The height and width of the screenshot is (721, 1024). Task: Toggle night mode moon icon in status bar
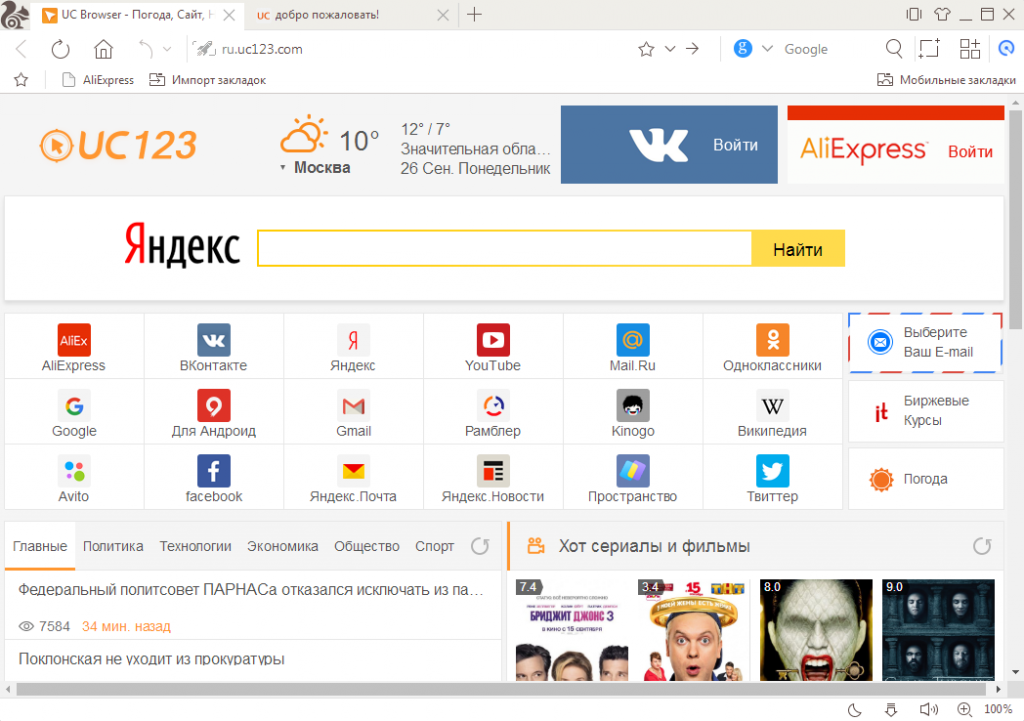(x=854, y=709)
